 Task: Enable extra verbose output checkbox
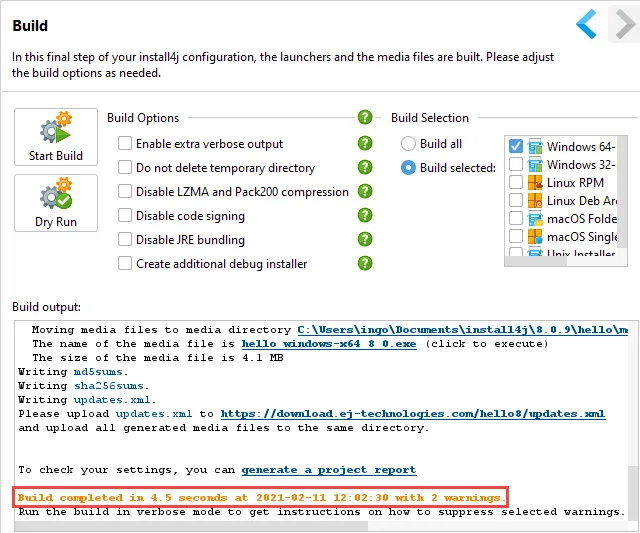(125, 144)
